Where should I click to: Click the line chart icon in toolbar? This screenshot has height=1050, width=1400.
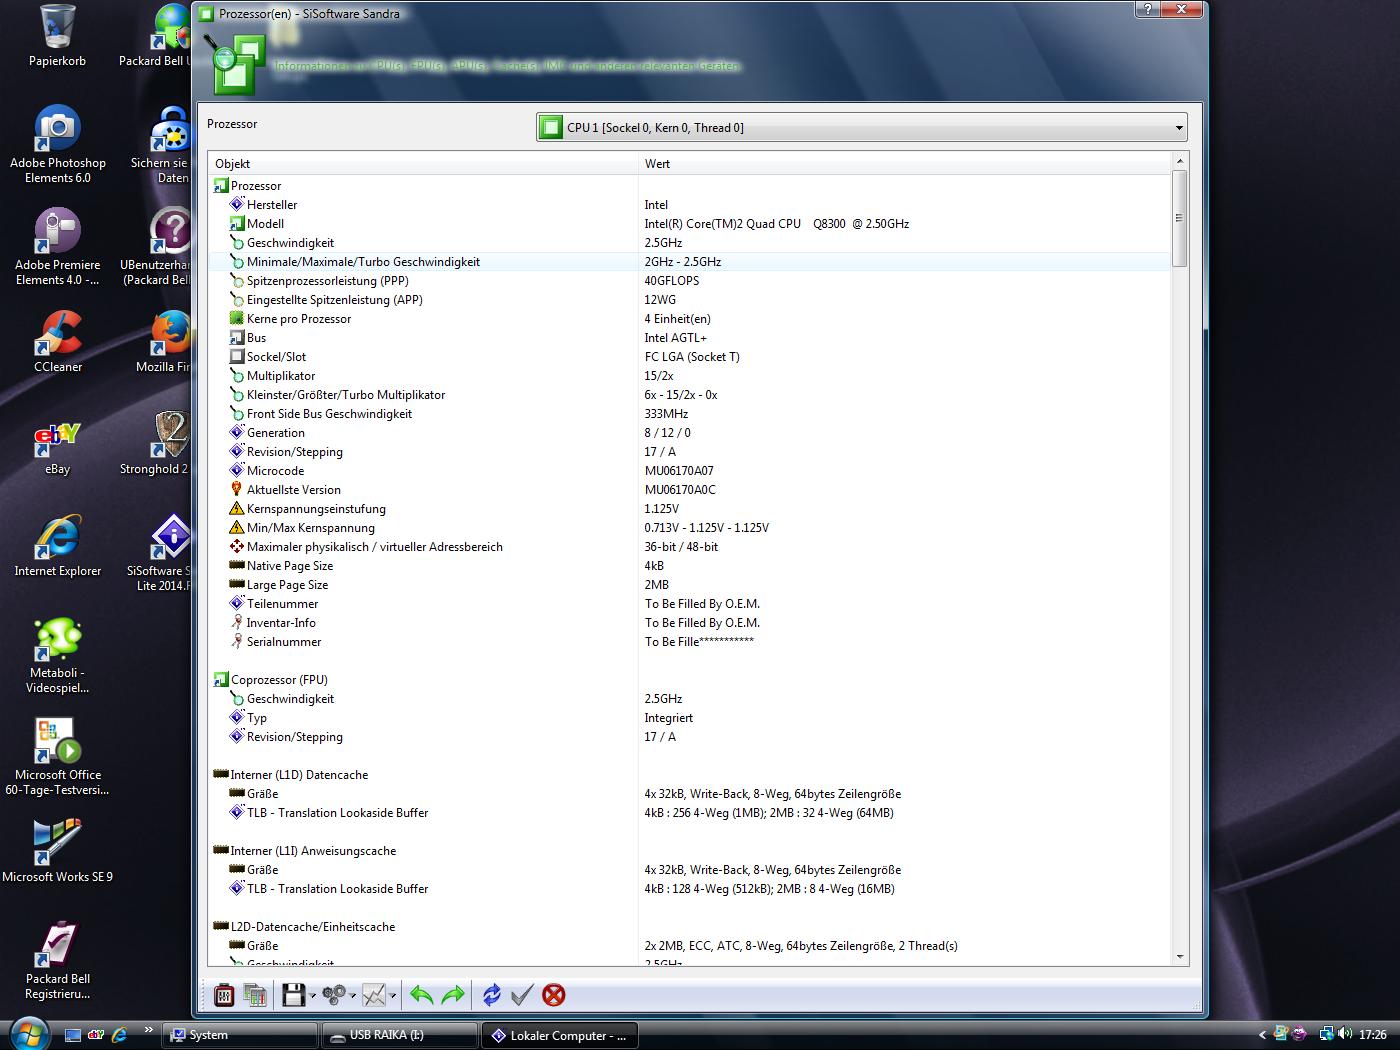coord(374,995)
